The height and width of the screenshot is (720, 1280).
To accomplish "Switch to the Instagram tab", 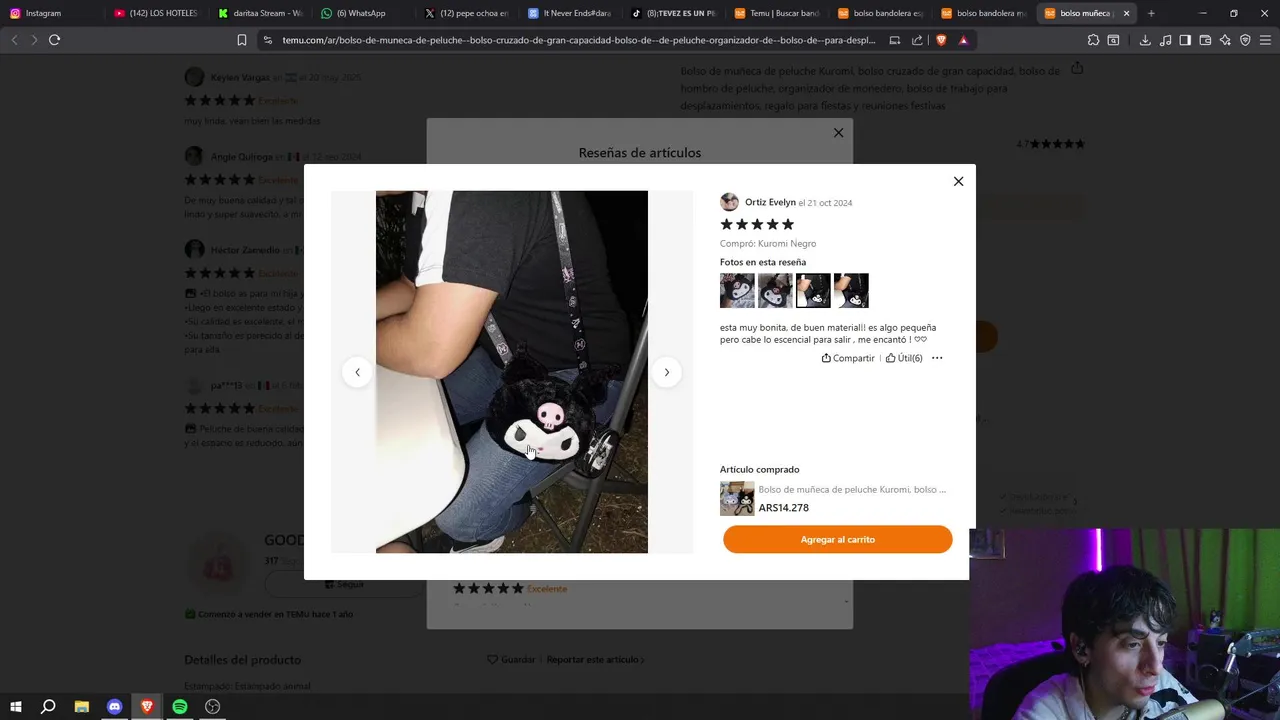I will [x=43, y=13].
